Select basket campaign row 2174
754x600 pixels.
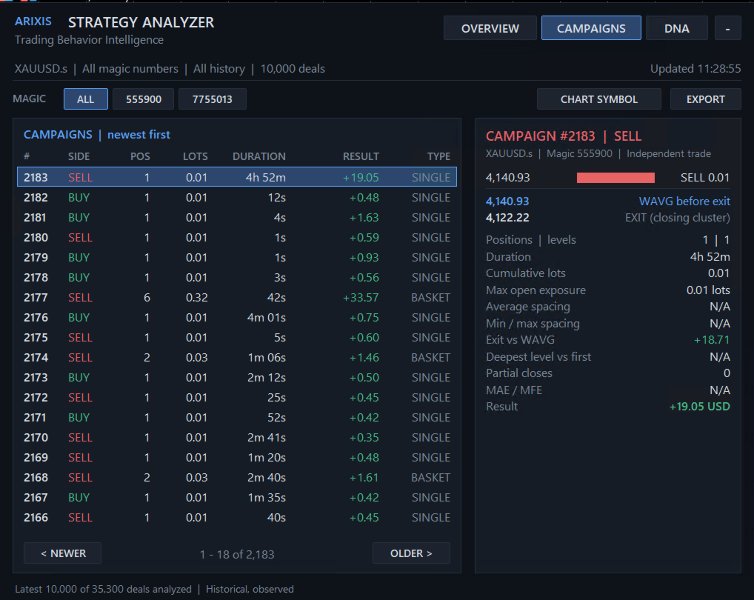[237, 358]
